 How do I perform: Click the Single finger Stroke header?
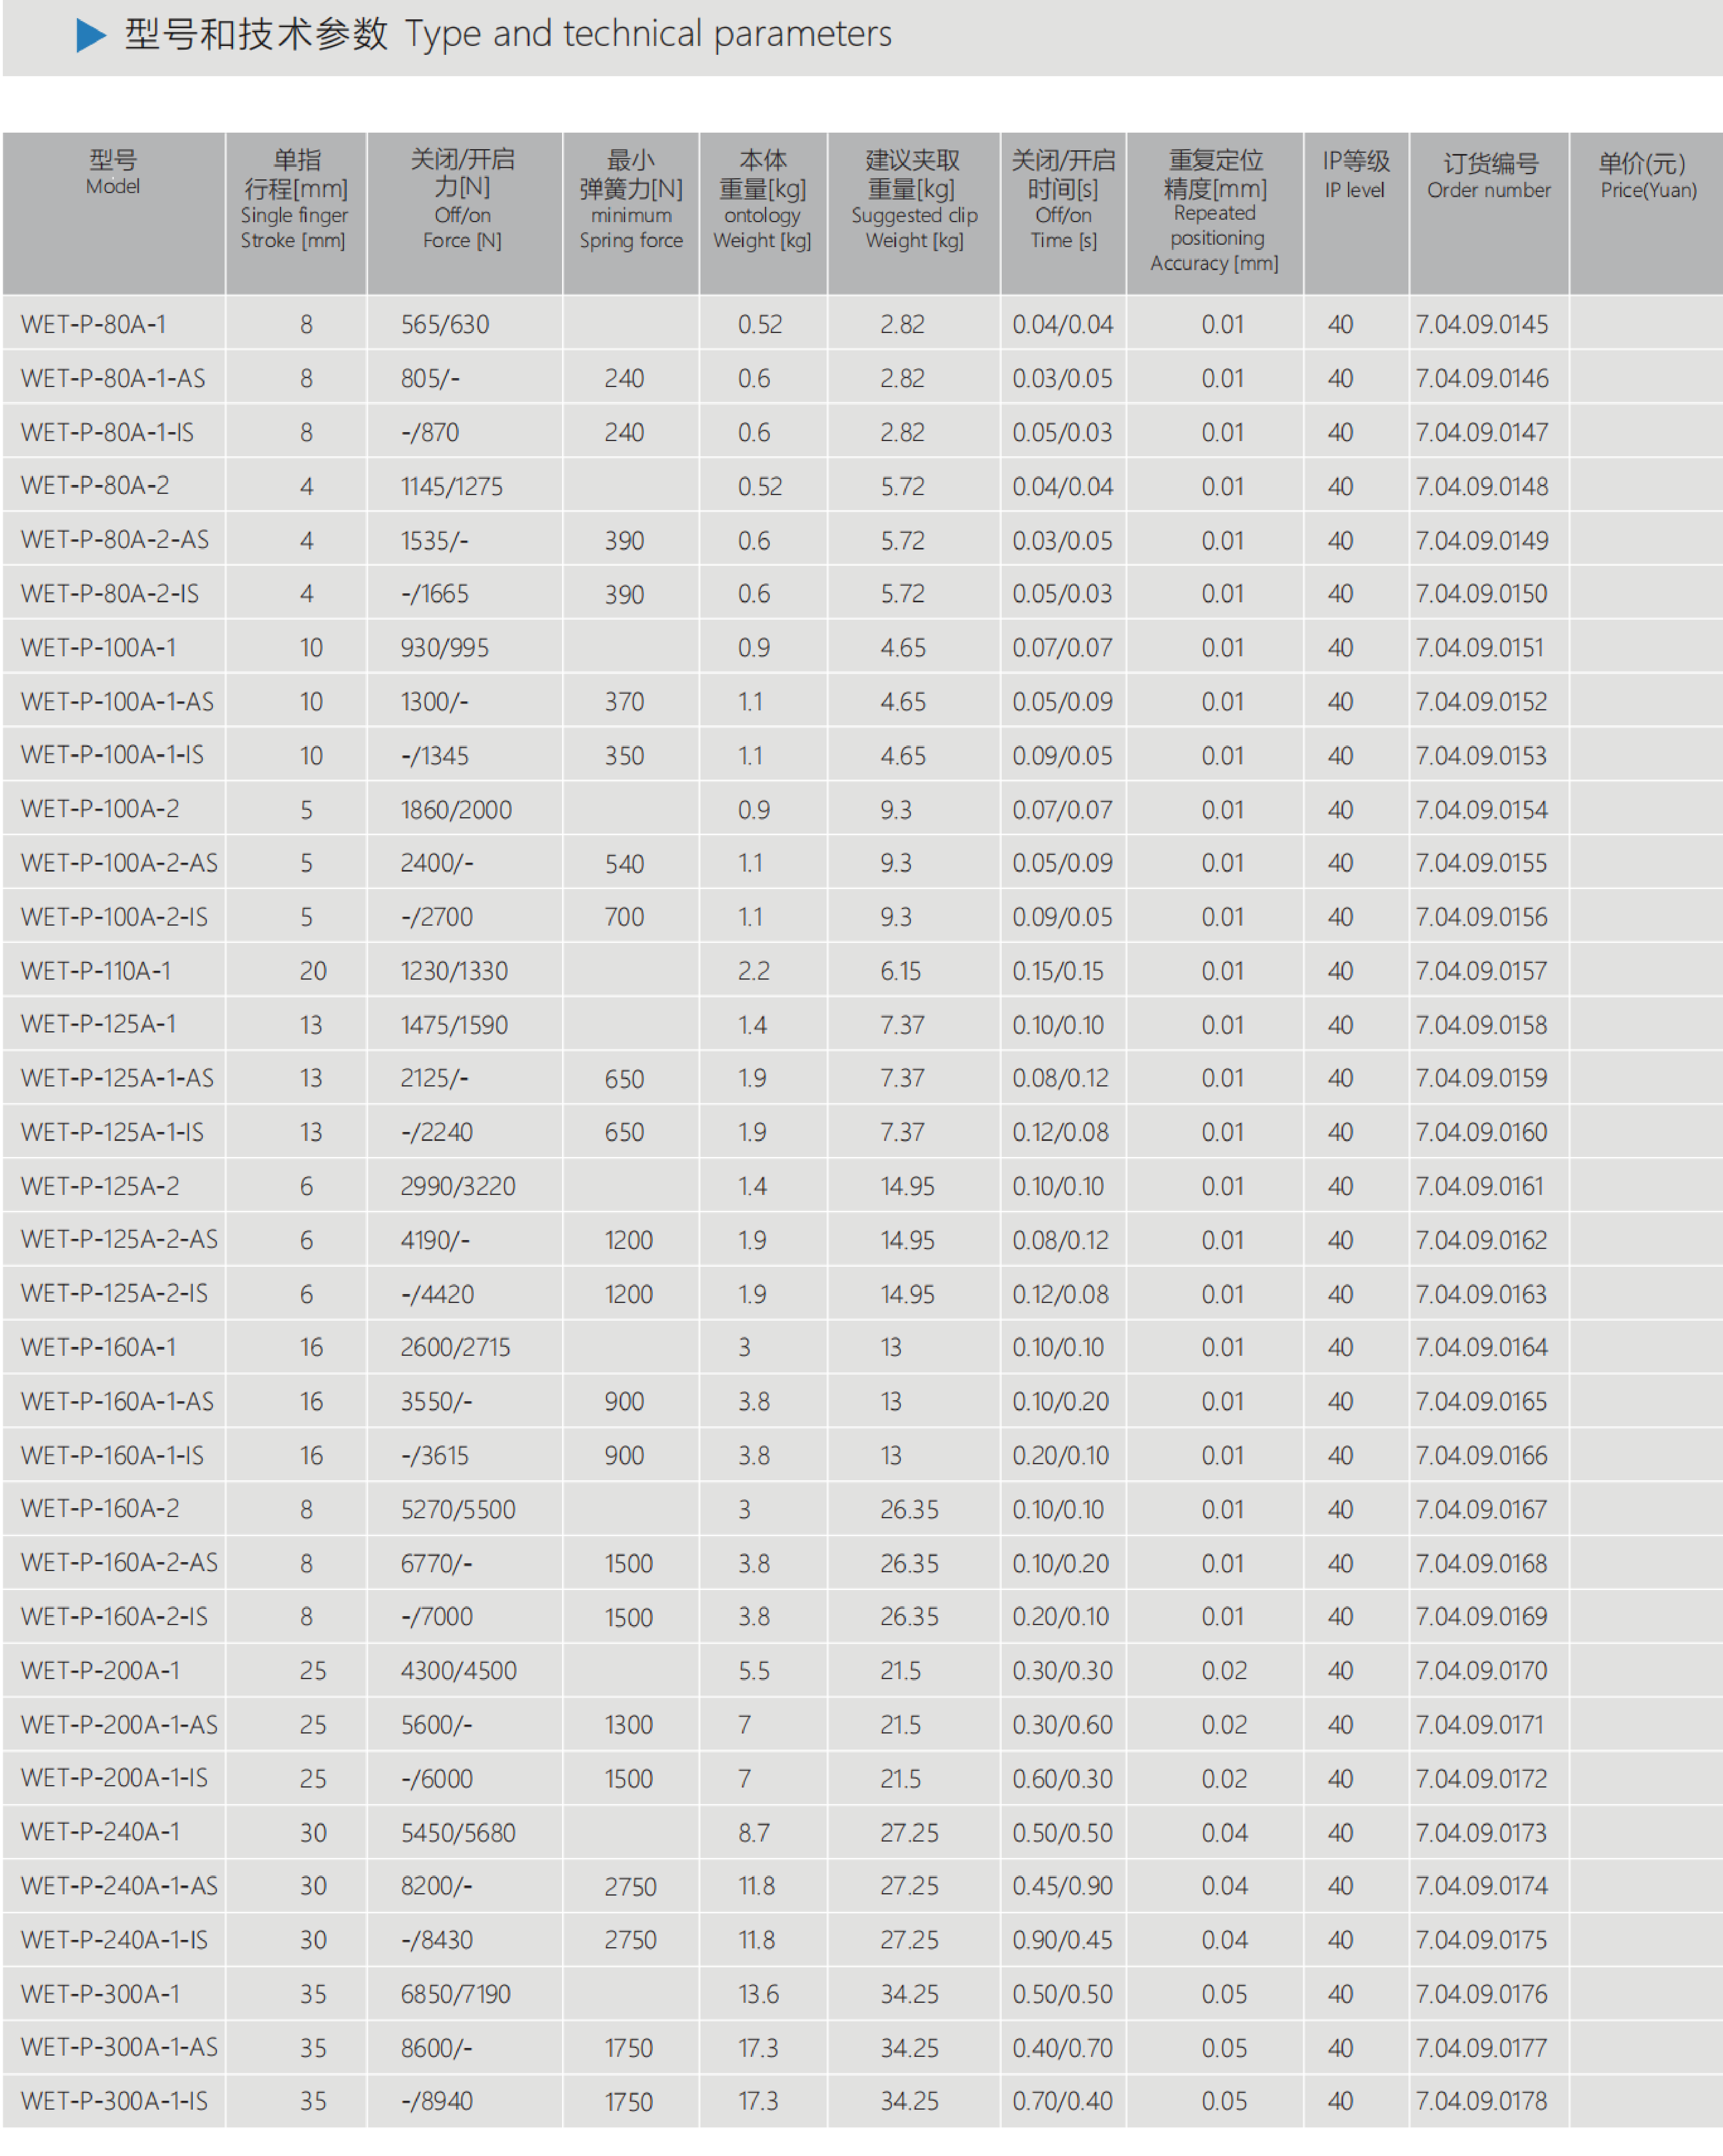(x=295, y=200)
